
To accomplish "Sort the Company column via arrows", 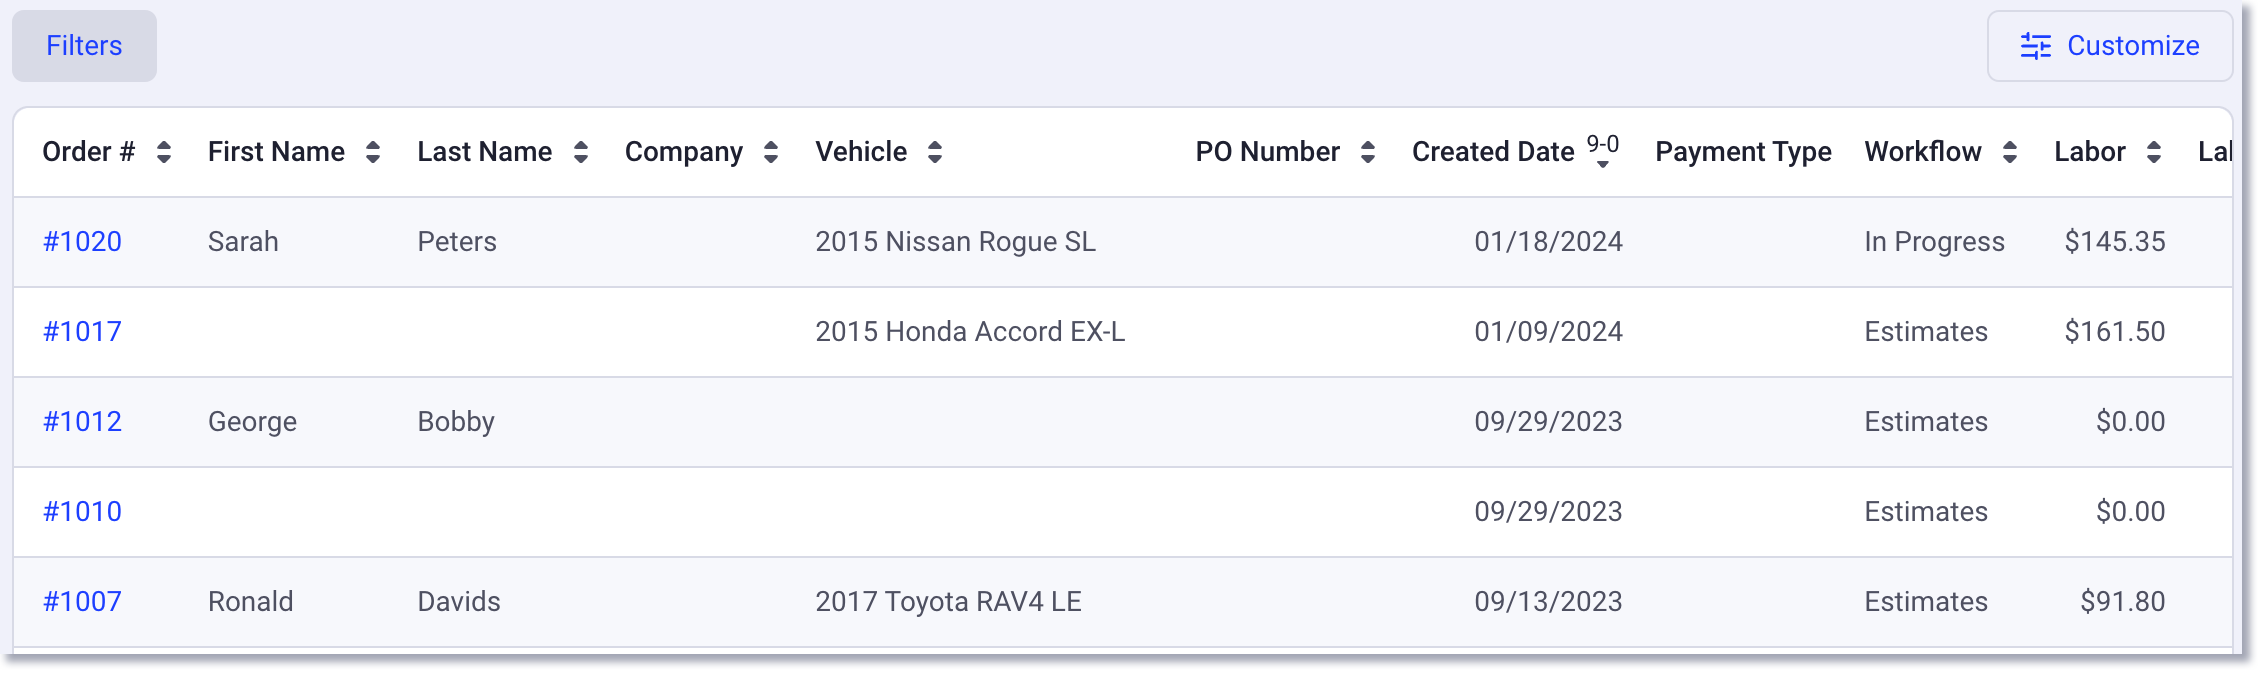I will (x=771, y=152).
